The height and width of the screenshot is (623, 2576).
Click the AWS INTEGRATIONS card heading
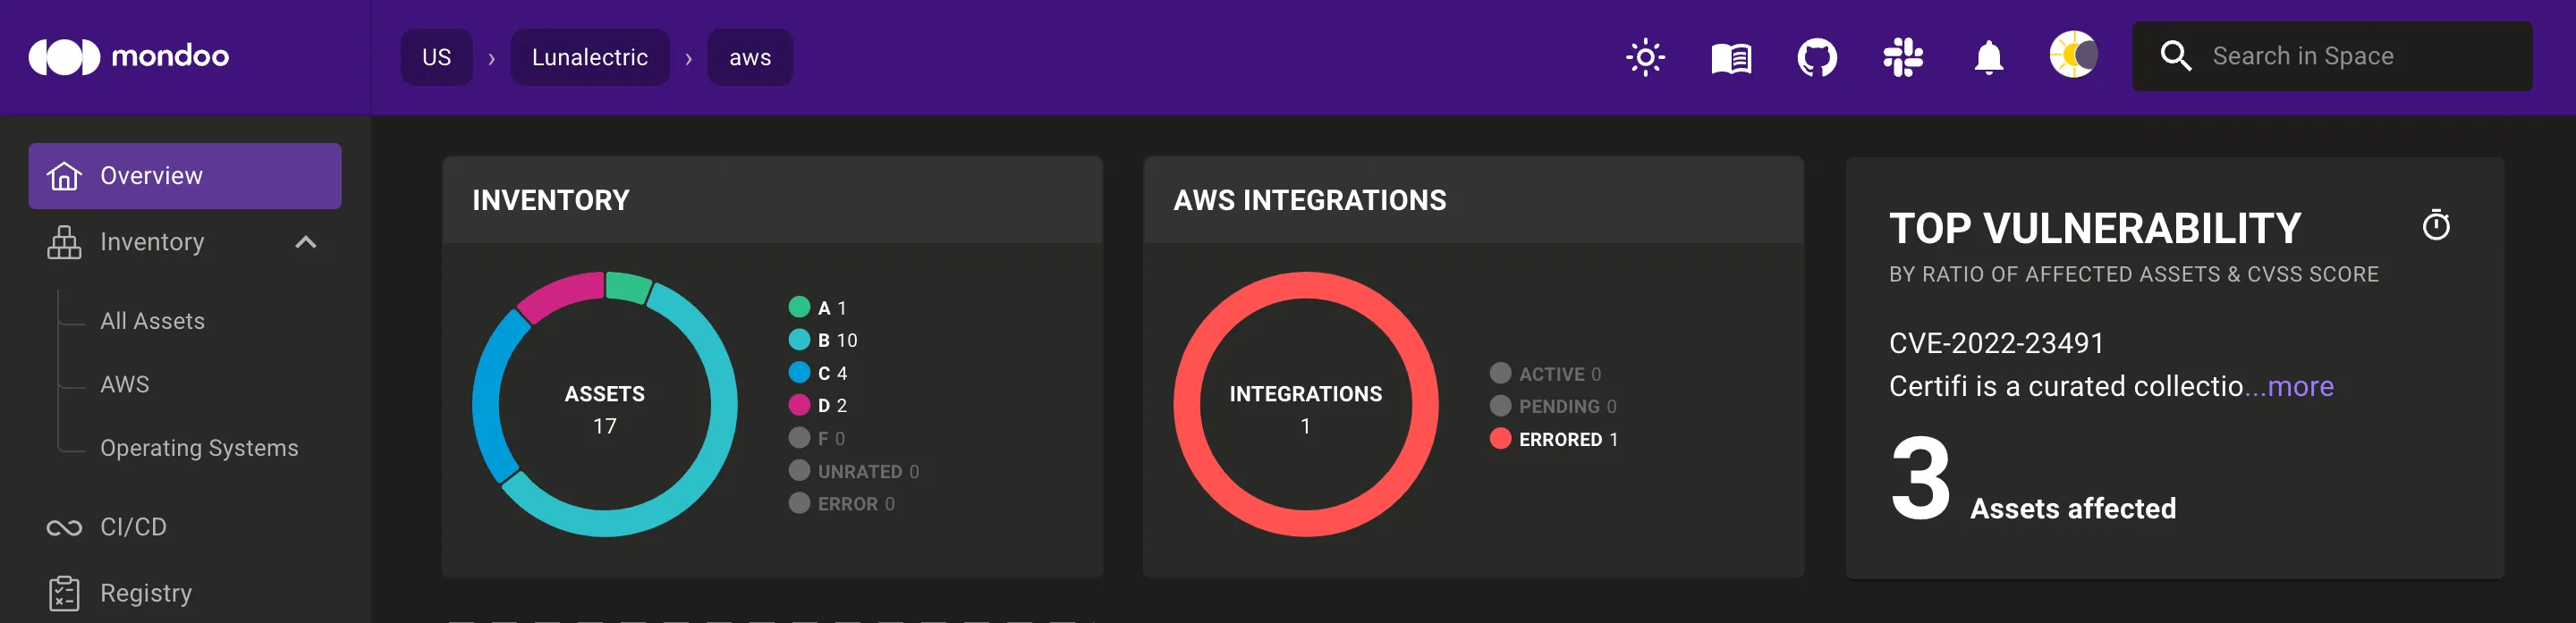(1310, 200)
